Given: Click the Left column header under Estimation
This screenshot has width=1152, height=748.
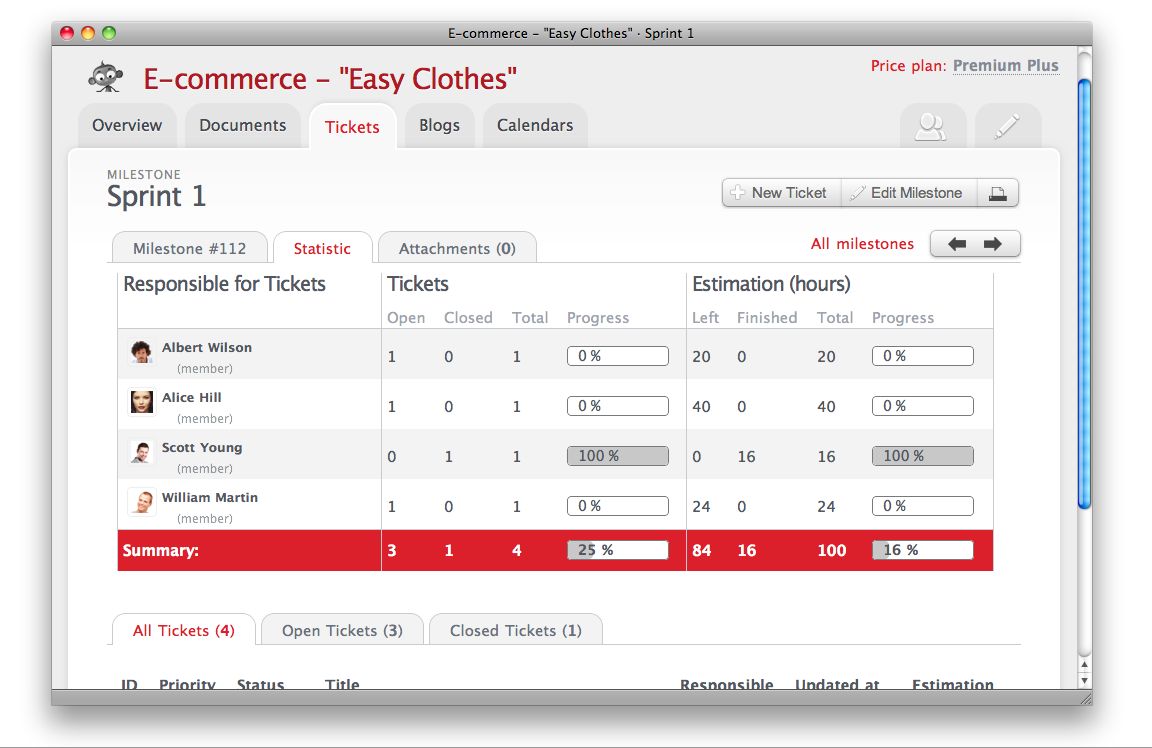Looking at the screenshot, I should pyautogui.click(x=705, y=317).
